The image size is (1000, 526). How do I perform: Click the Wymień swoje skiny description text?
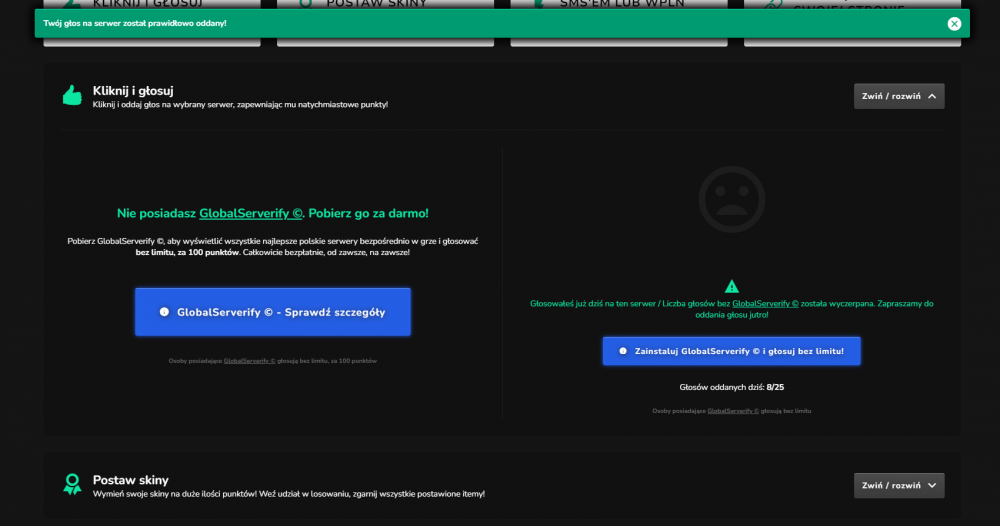click(x=288, y=494)
